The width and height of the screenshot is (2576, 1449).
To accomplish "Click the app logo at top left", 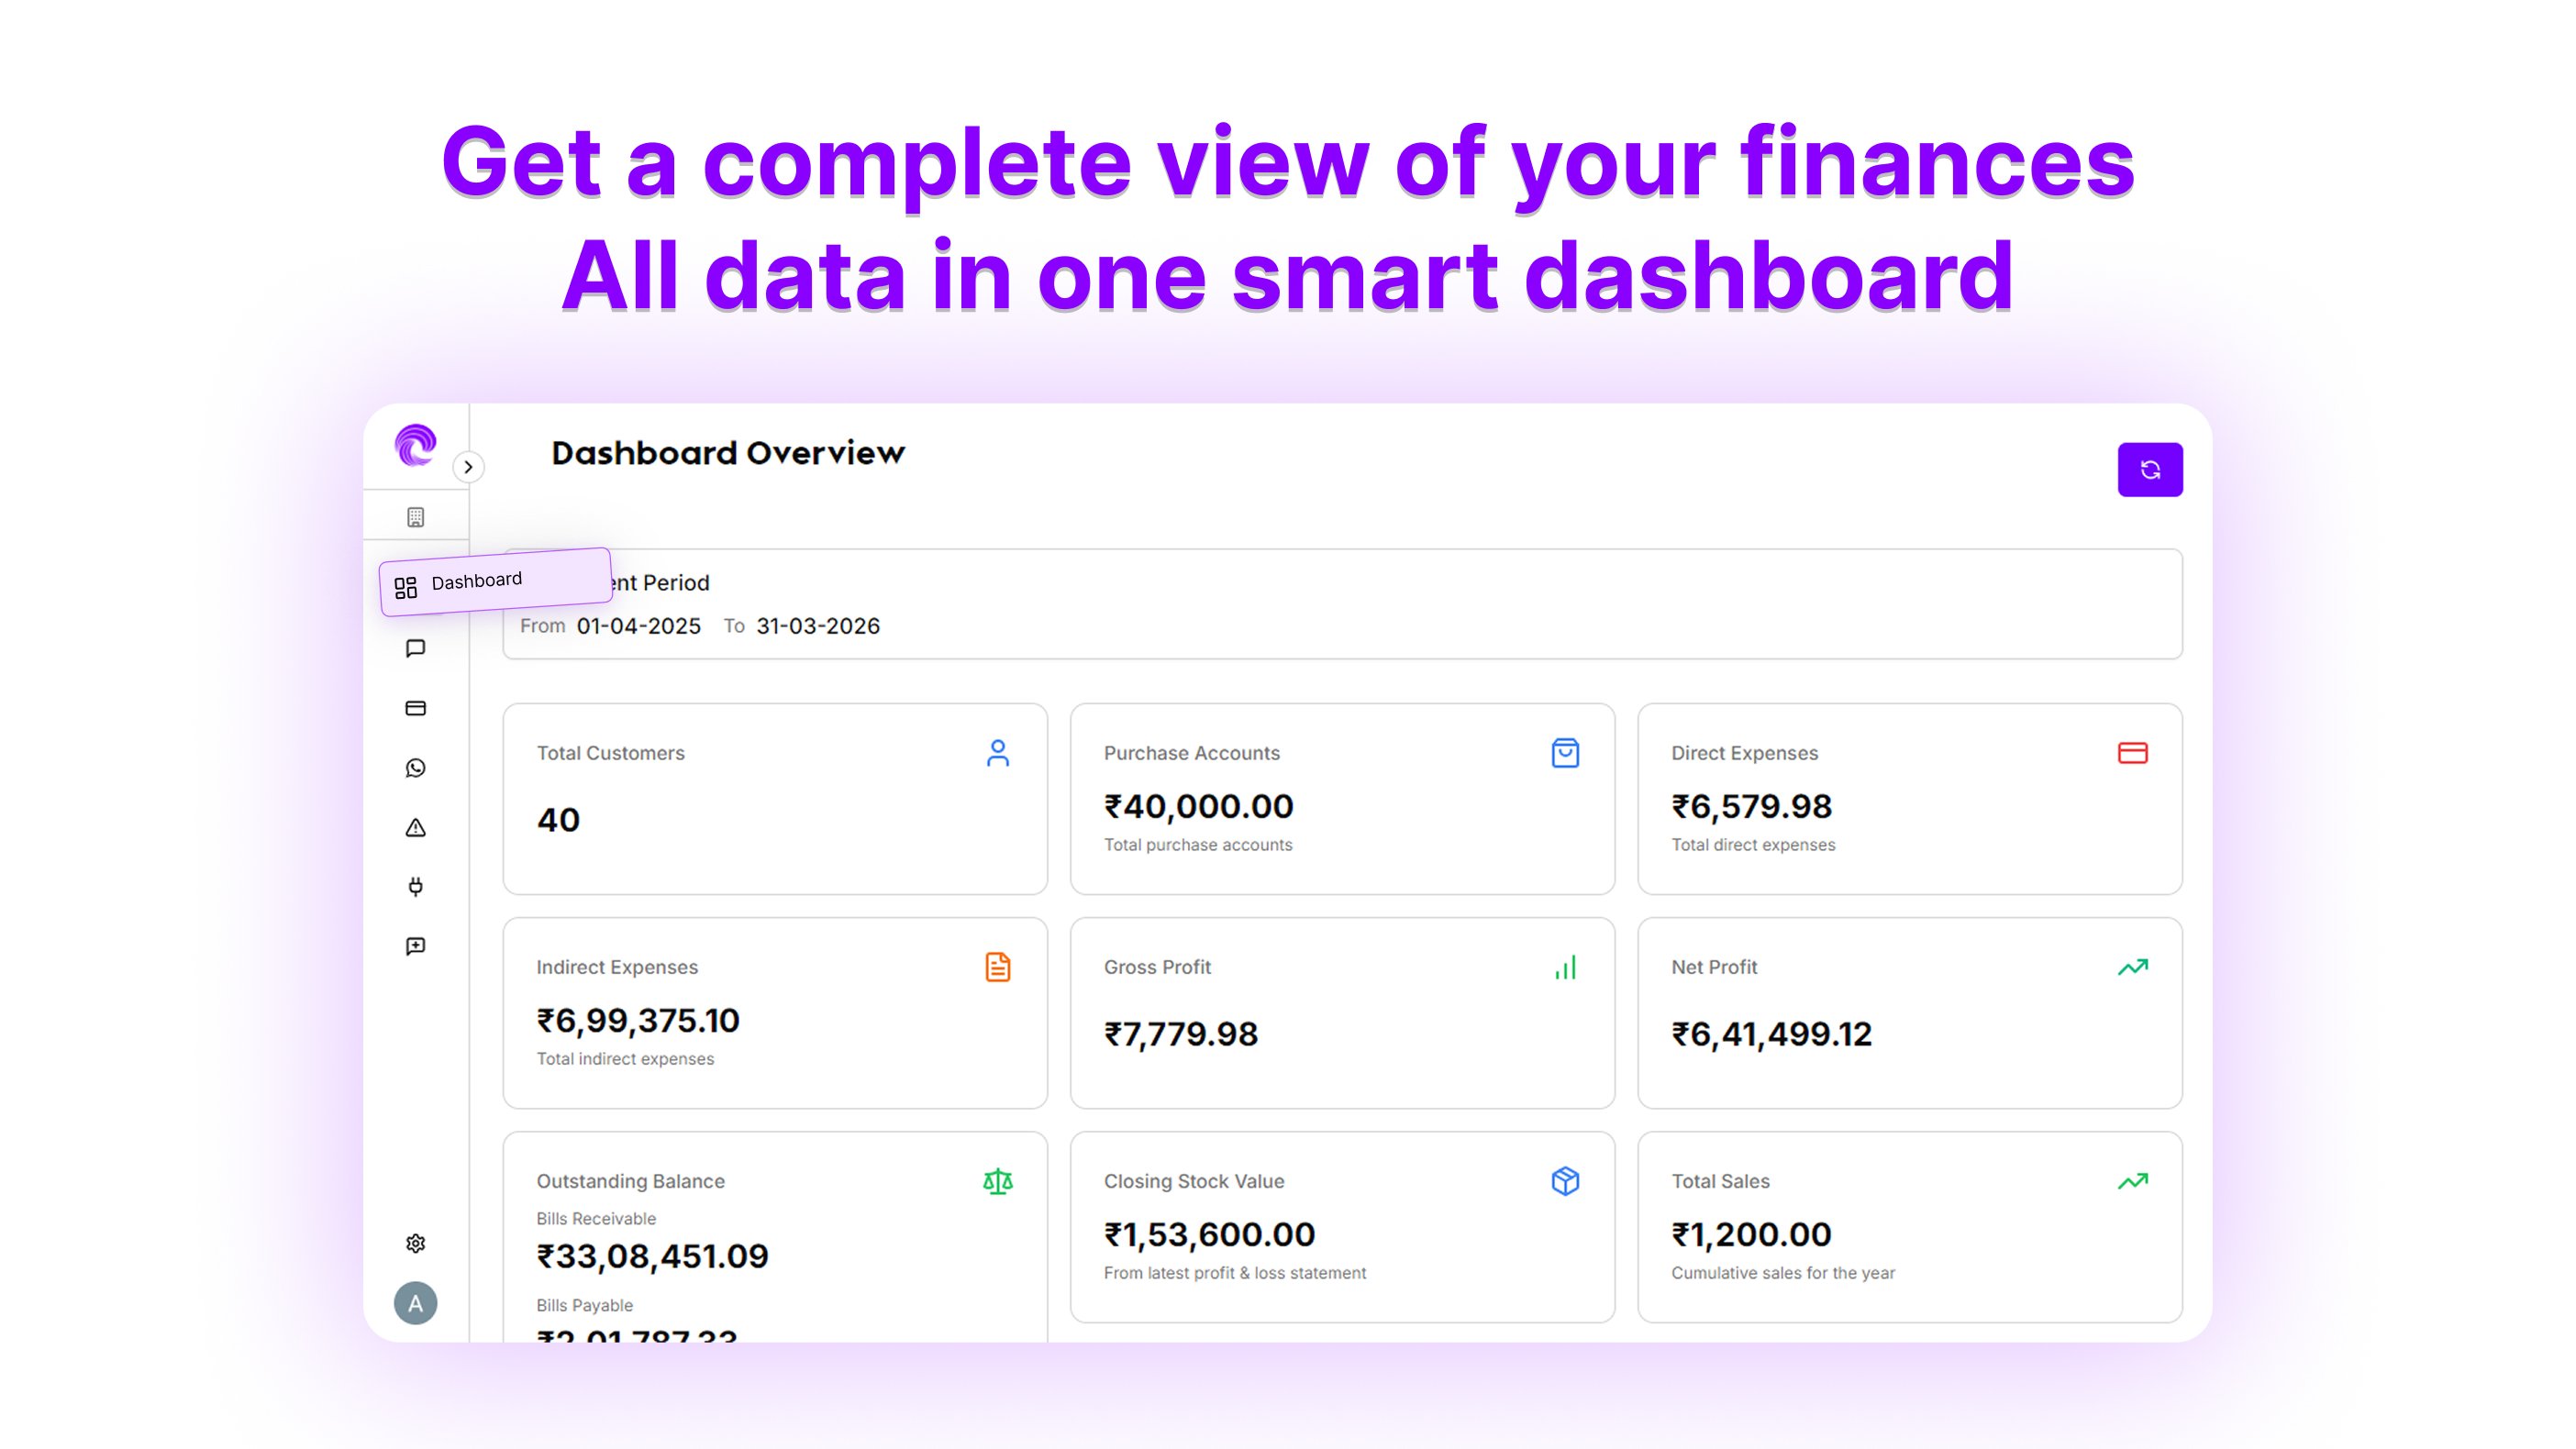I will 415,445.
